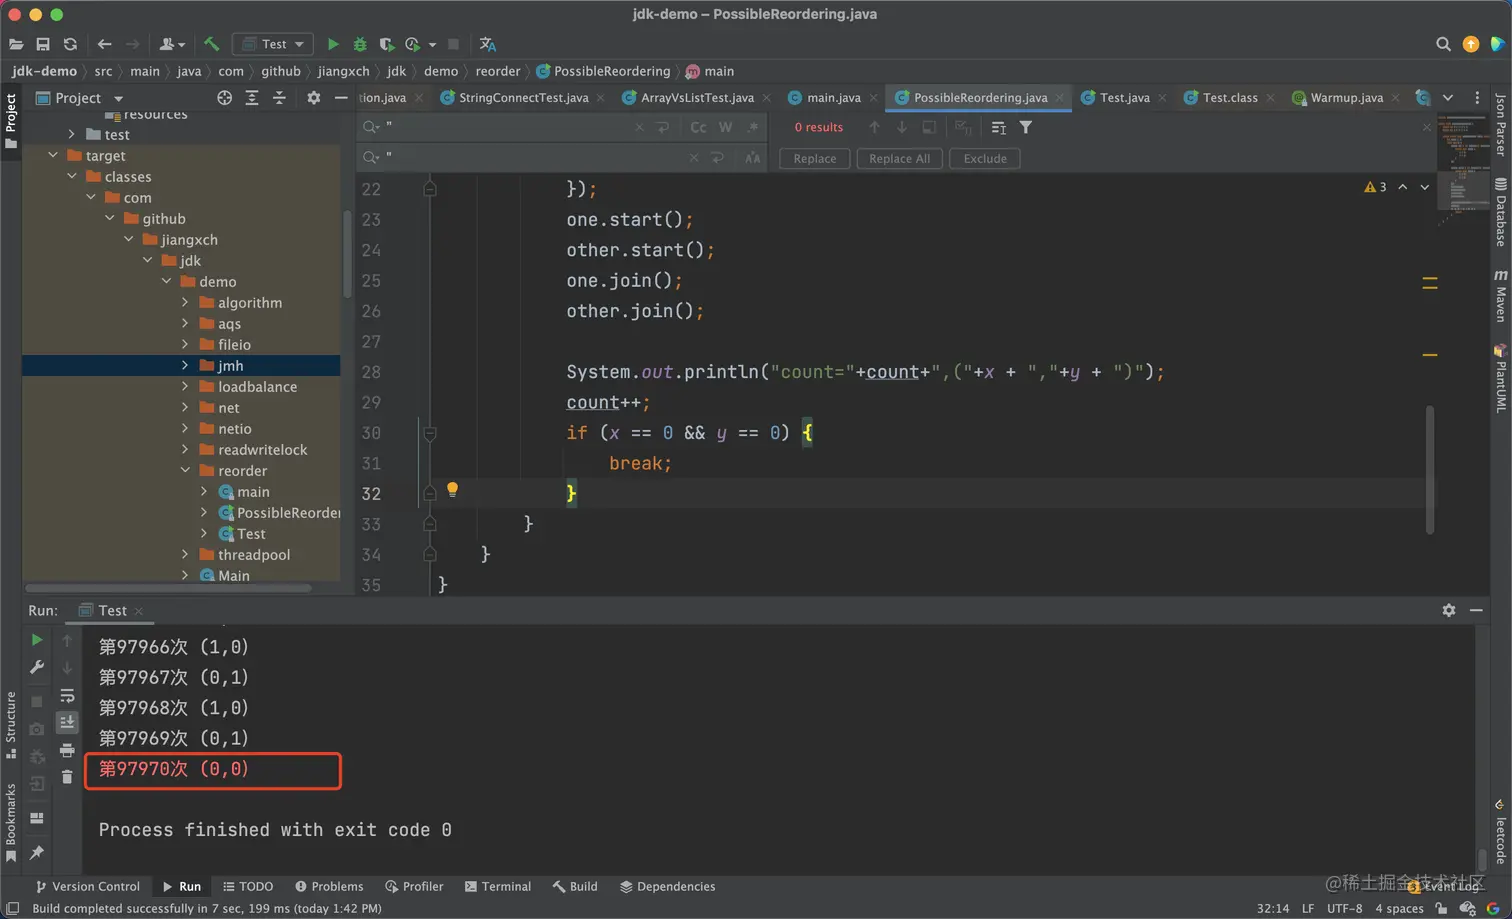This screenshot has width=1512, height=919.
Task: Switch to the Warmup.java editor tab
Action: click(1345, 97)
